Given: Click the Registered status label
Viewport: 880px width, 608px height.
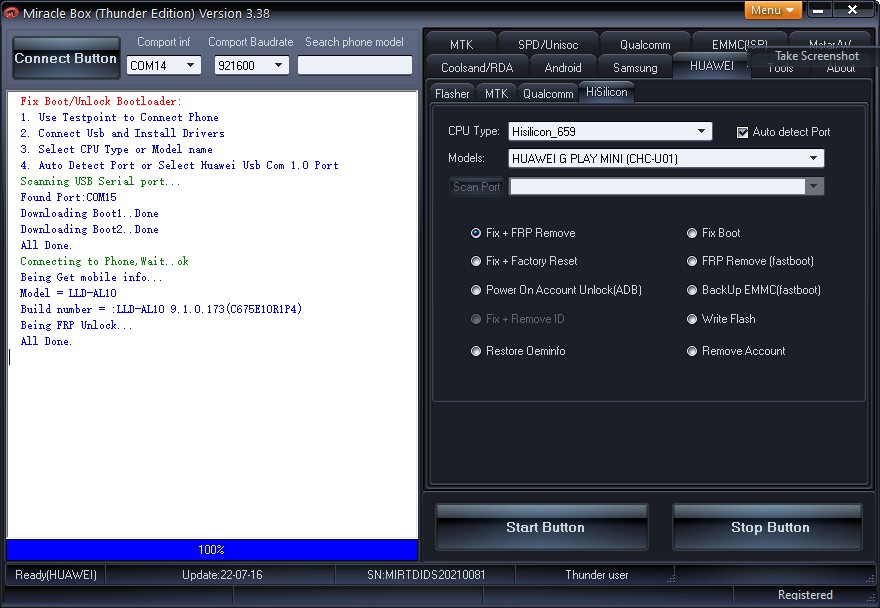Looking at the screenshot, I should coord(805,595).
